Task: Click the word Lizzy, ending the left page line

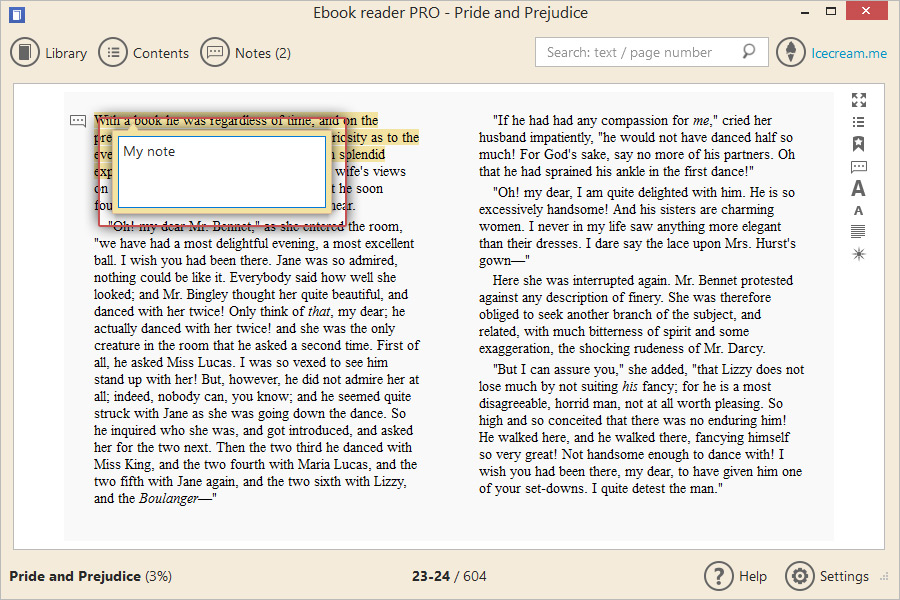Action: [390, 482]
